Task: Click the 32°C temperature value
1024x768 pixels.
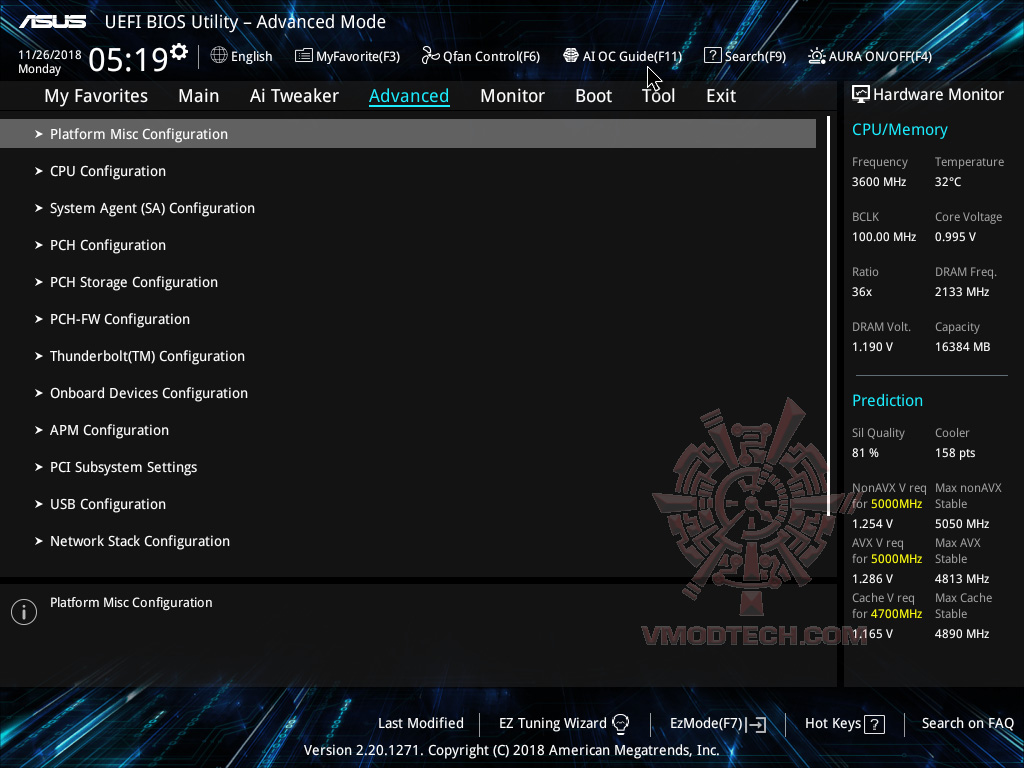Action: [948, 182]
